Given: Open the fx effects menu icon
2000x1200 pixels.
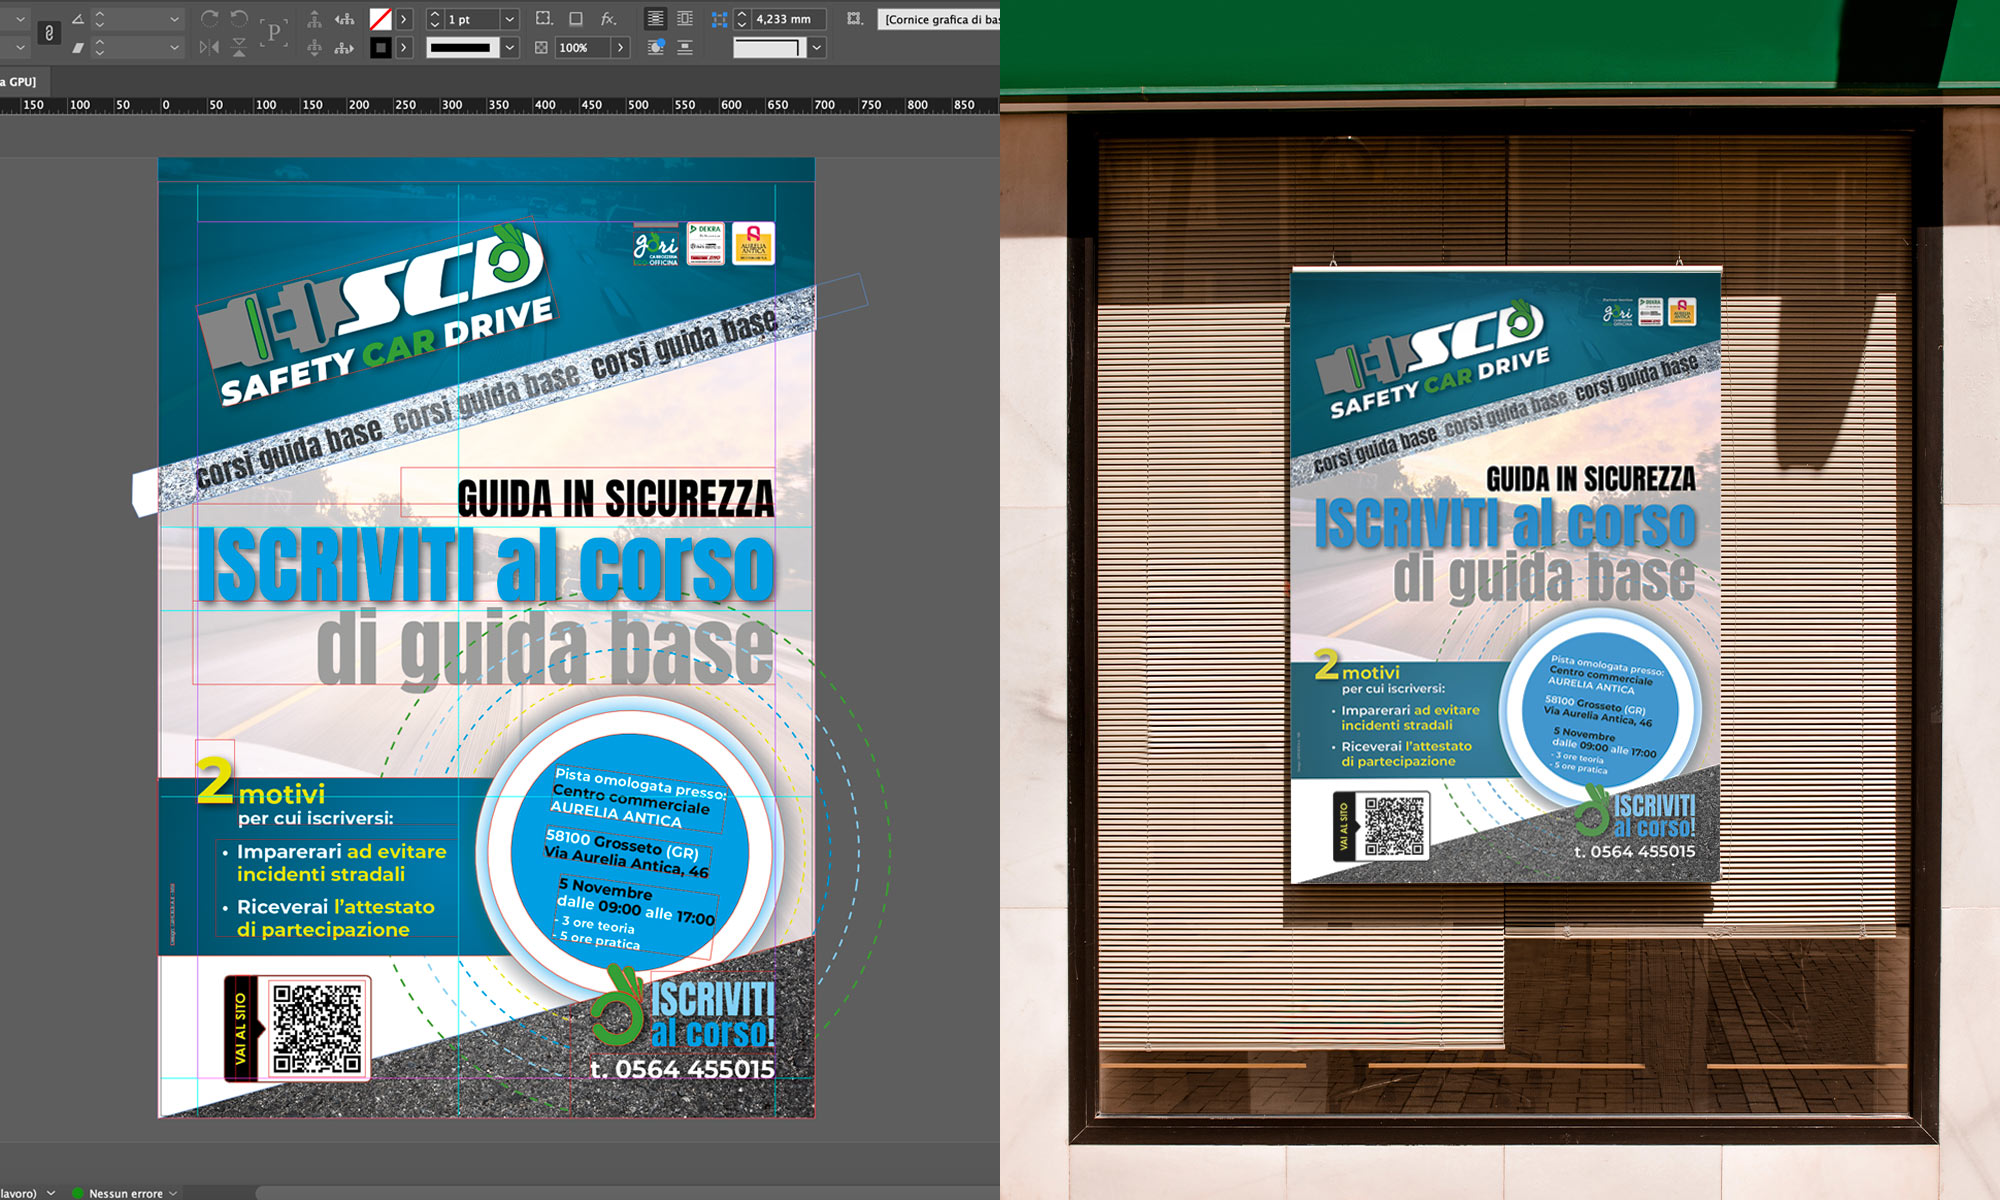Looking at the screenshot, I should pyautogui.click(x=608, y=19).
